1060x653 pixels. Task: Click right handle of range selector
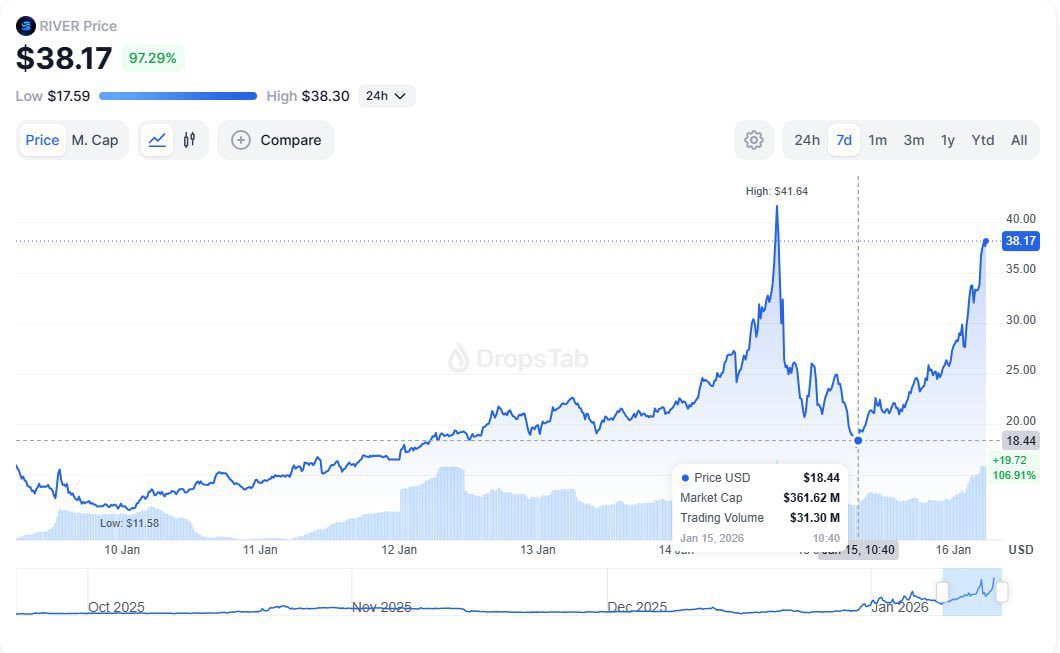click(x=1001, y=592)
